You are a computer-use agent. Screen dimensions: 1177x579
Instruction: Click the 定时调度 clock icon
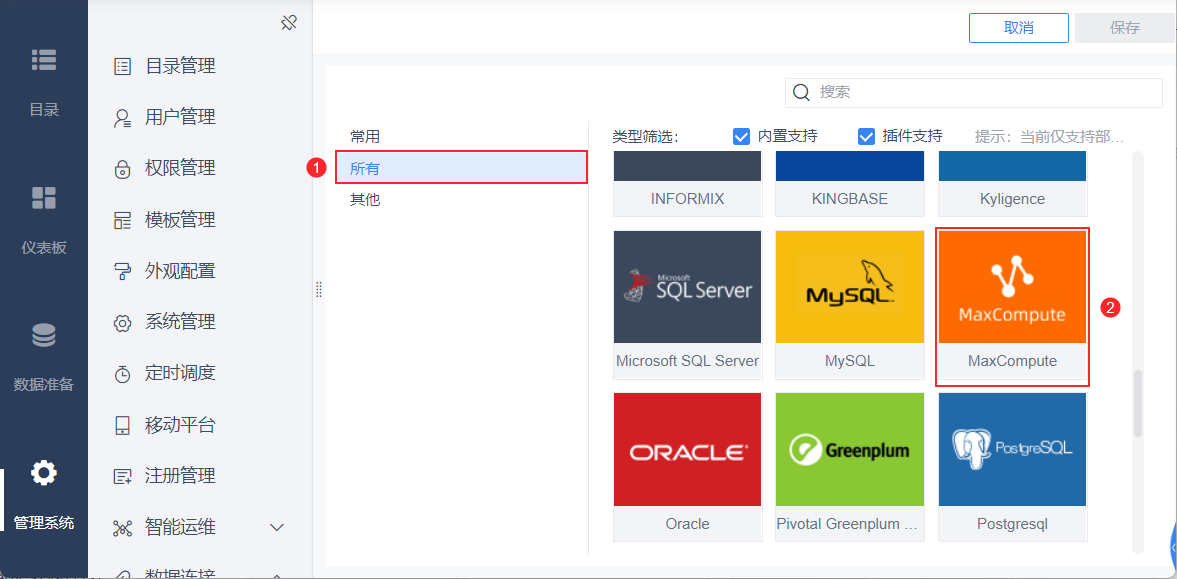click(122, 373)
